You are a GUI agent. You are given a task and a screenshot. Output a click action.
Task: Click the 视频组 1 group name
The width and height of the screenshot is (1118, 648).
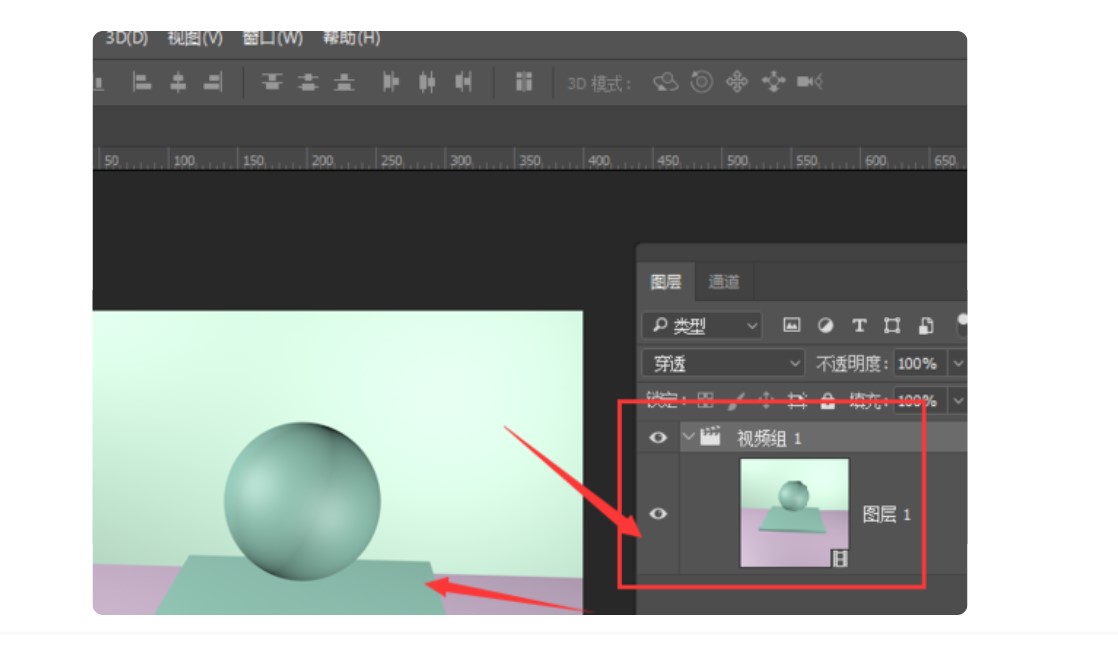(769, 438)
